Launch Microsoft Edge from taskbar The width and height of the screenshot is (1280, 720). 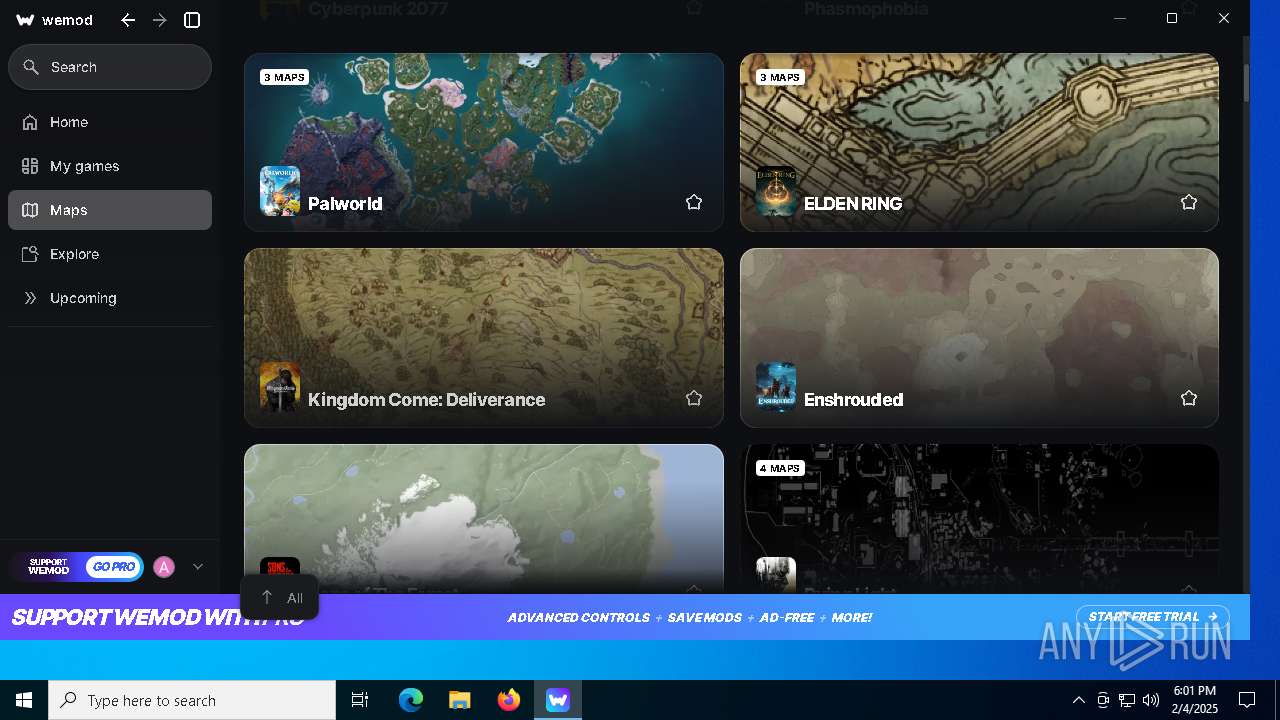[411, 700]
